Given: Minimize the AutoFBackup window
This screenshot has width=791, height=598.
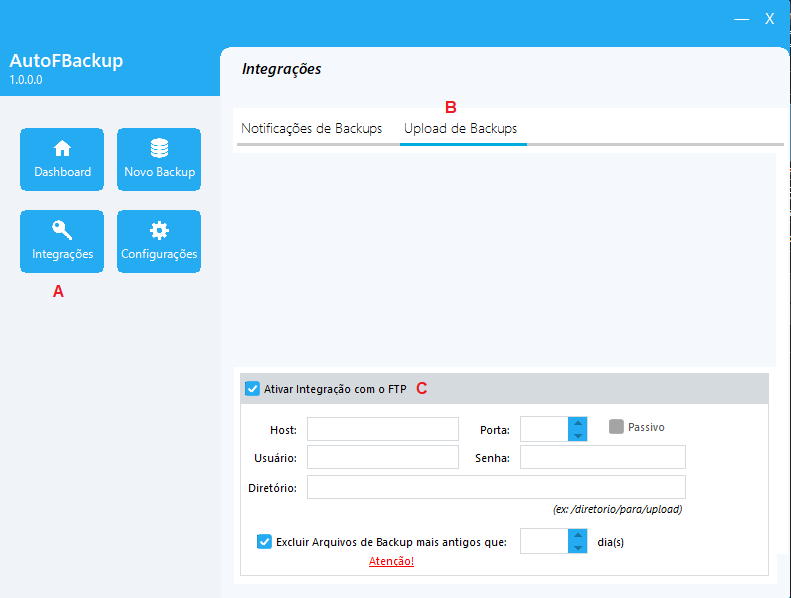Looking at the screenshot, I should [x=742, y=19].
